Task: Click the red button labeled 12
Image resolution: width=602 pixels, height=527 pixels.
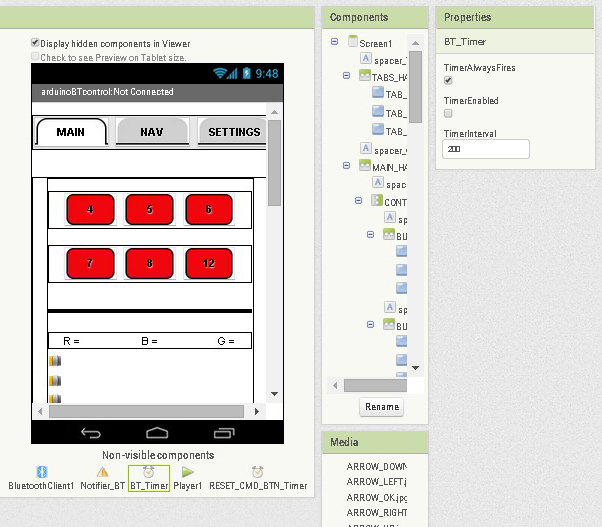Action: (209, 263)
